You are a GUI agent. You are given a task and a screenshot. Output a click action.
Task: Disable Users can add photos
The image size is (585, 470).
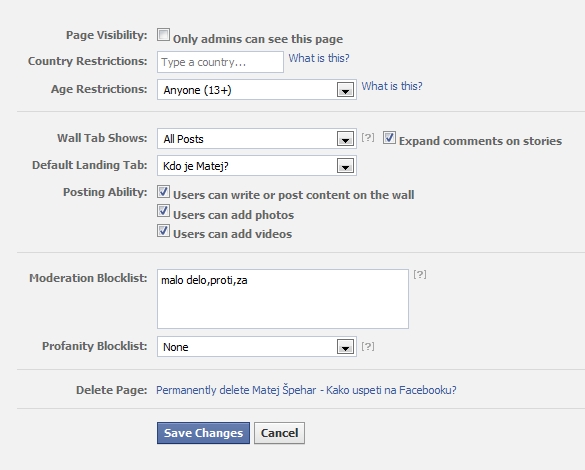(x=163, y=211)
